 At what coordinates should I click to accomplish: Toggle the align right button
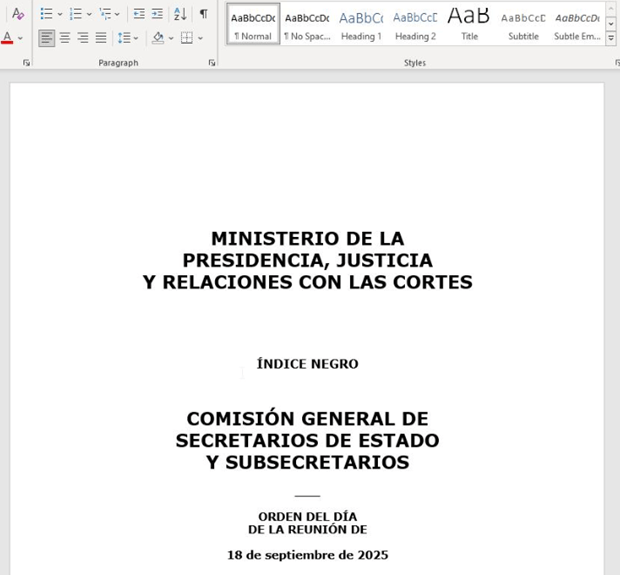point(83,38)
